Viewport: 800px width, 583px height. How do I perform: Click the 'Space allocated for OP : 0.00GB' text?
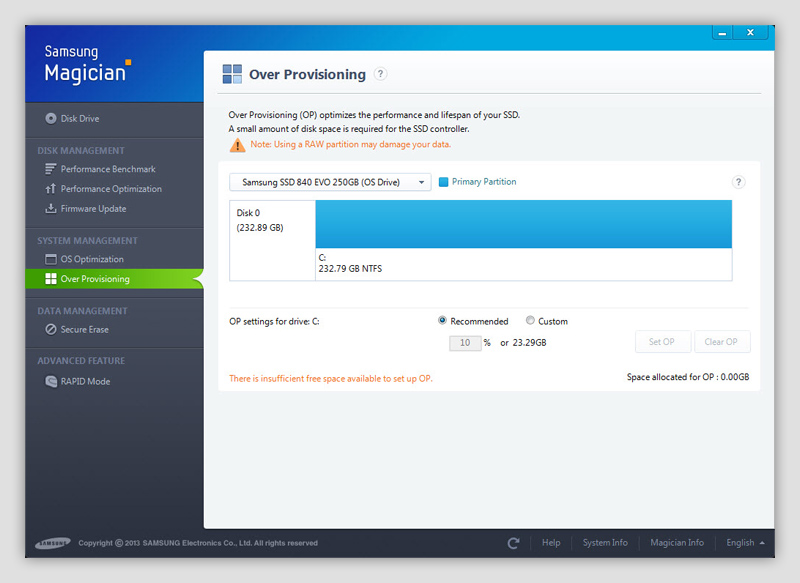click(688, 377)
